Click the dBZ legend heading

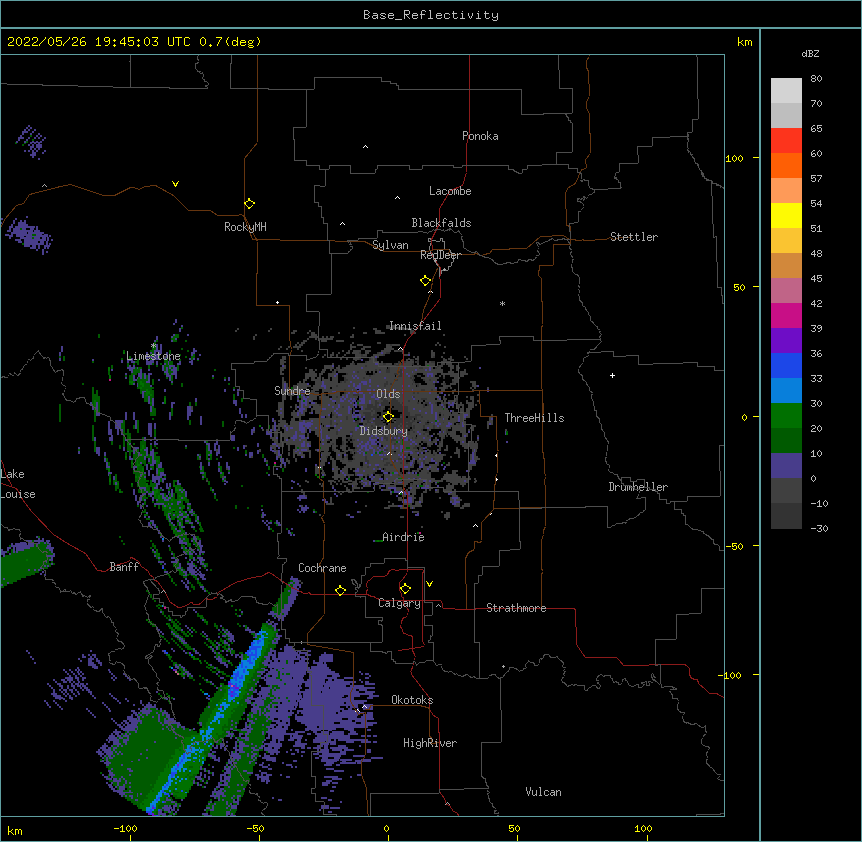810,53
